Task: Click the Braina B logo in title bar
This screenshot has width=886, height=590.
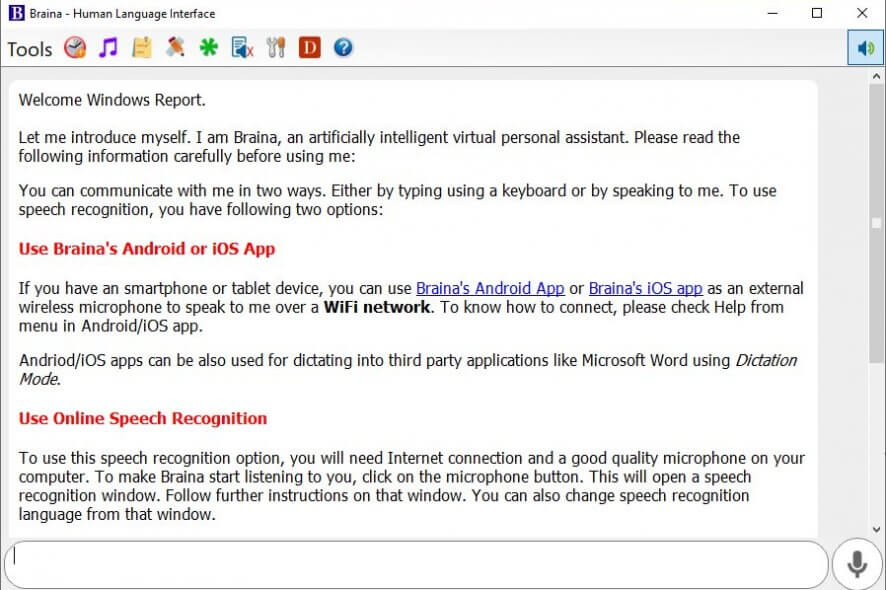Action: click(x=17, y=14)
